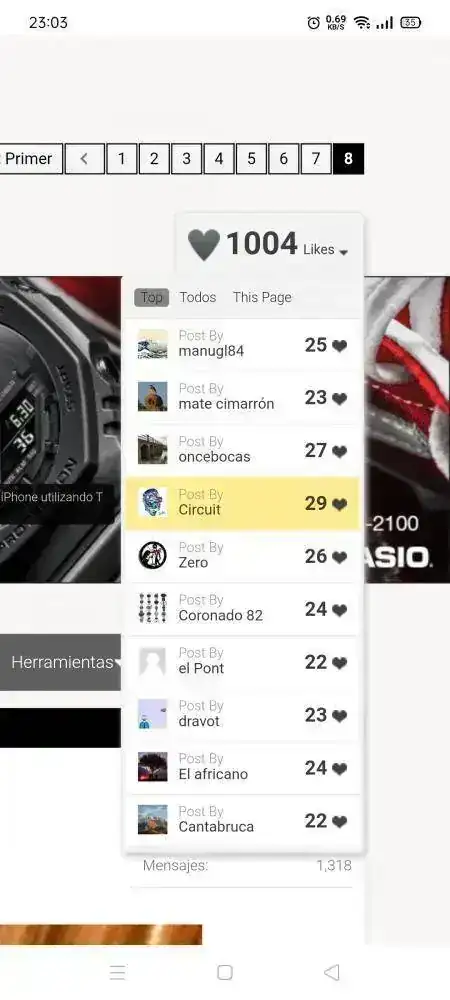Click the heart next to Circuit's 29
The height and width of the screenshot is (1000, 450).
[x=340, y=504]
